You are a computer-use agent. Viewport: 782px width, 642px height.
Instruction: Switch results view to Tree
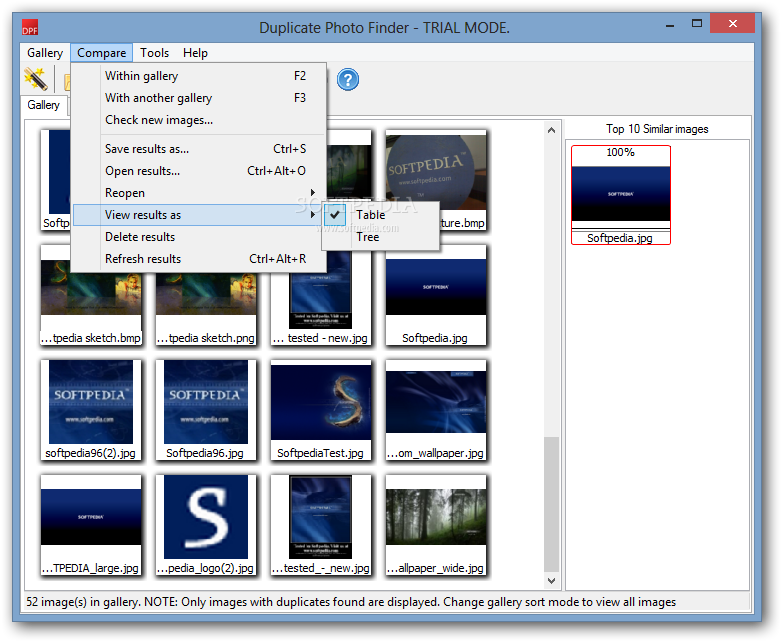381,237
